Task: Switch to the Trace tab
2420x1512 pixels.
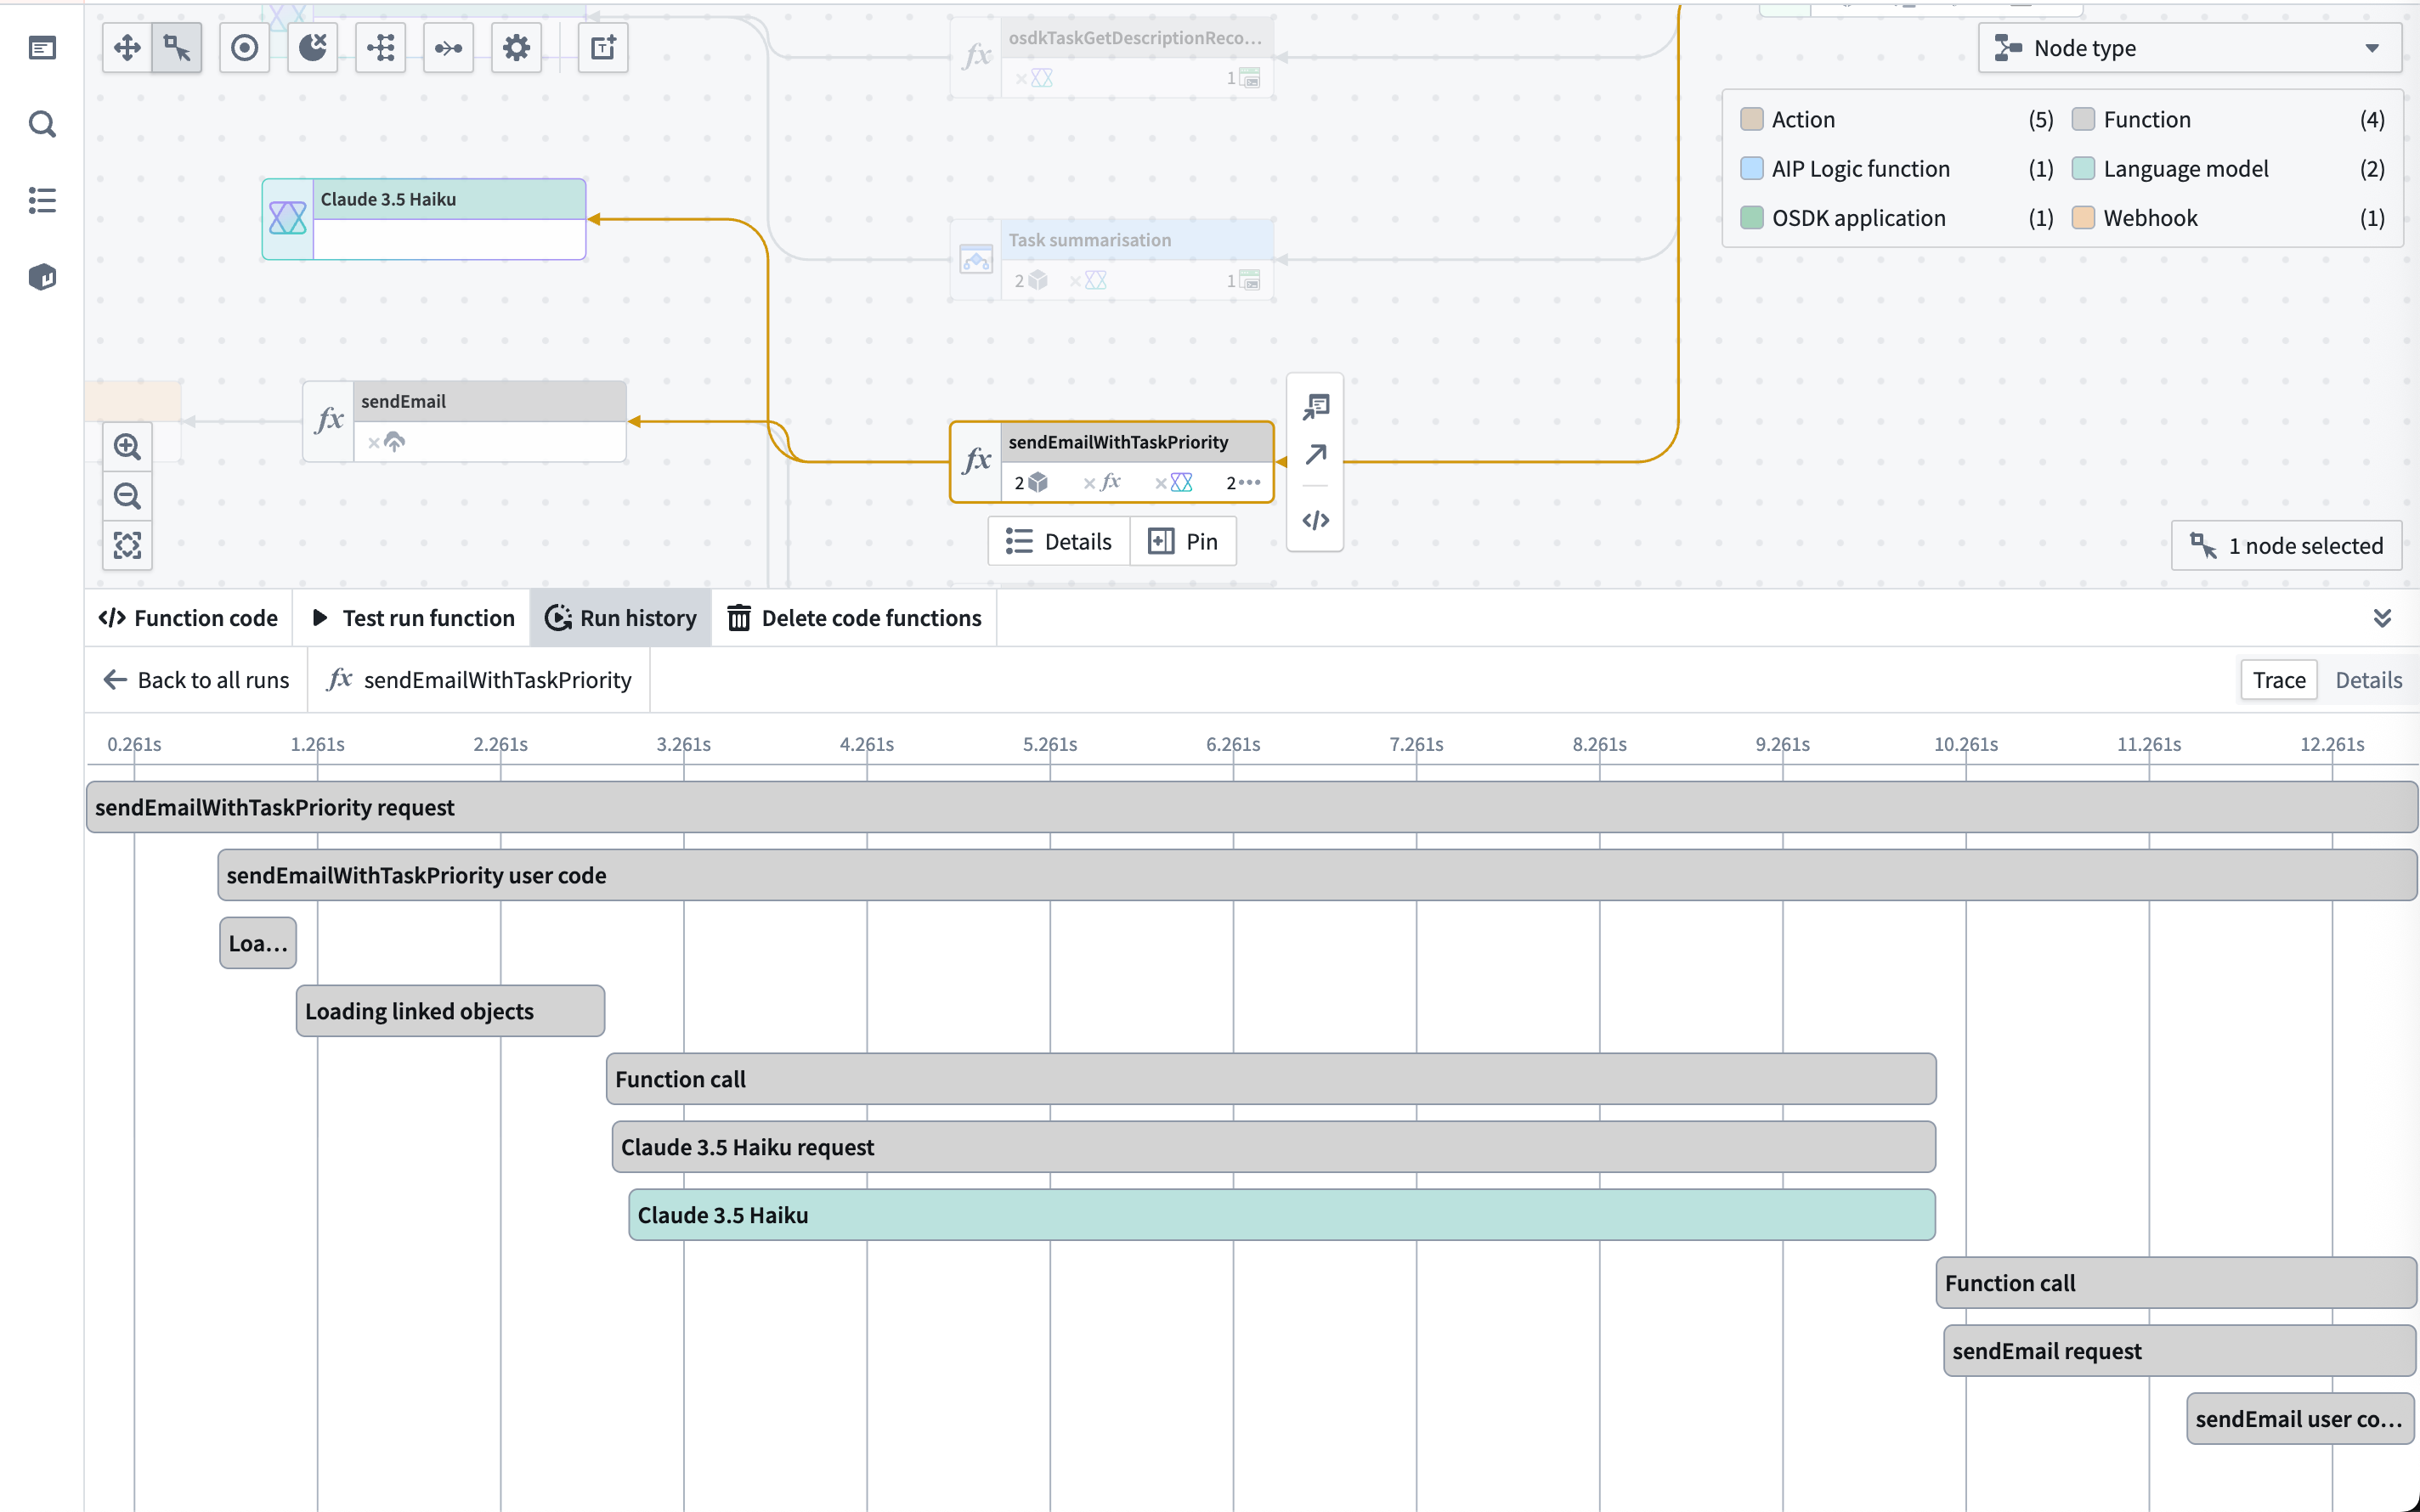Action: click(2278, 679)
